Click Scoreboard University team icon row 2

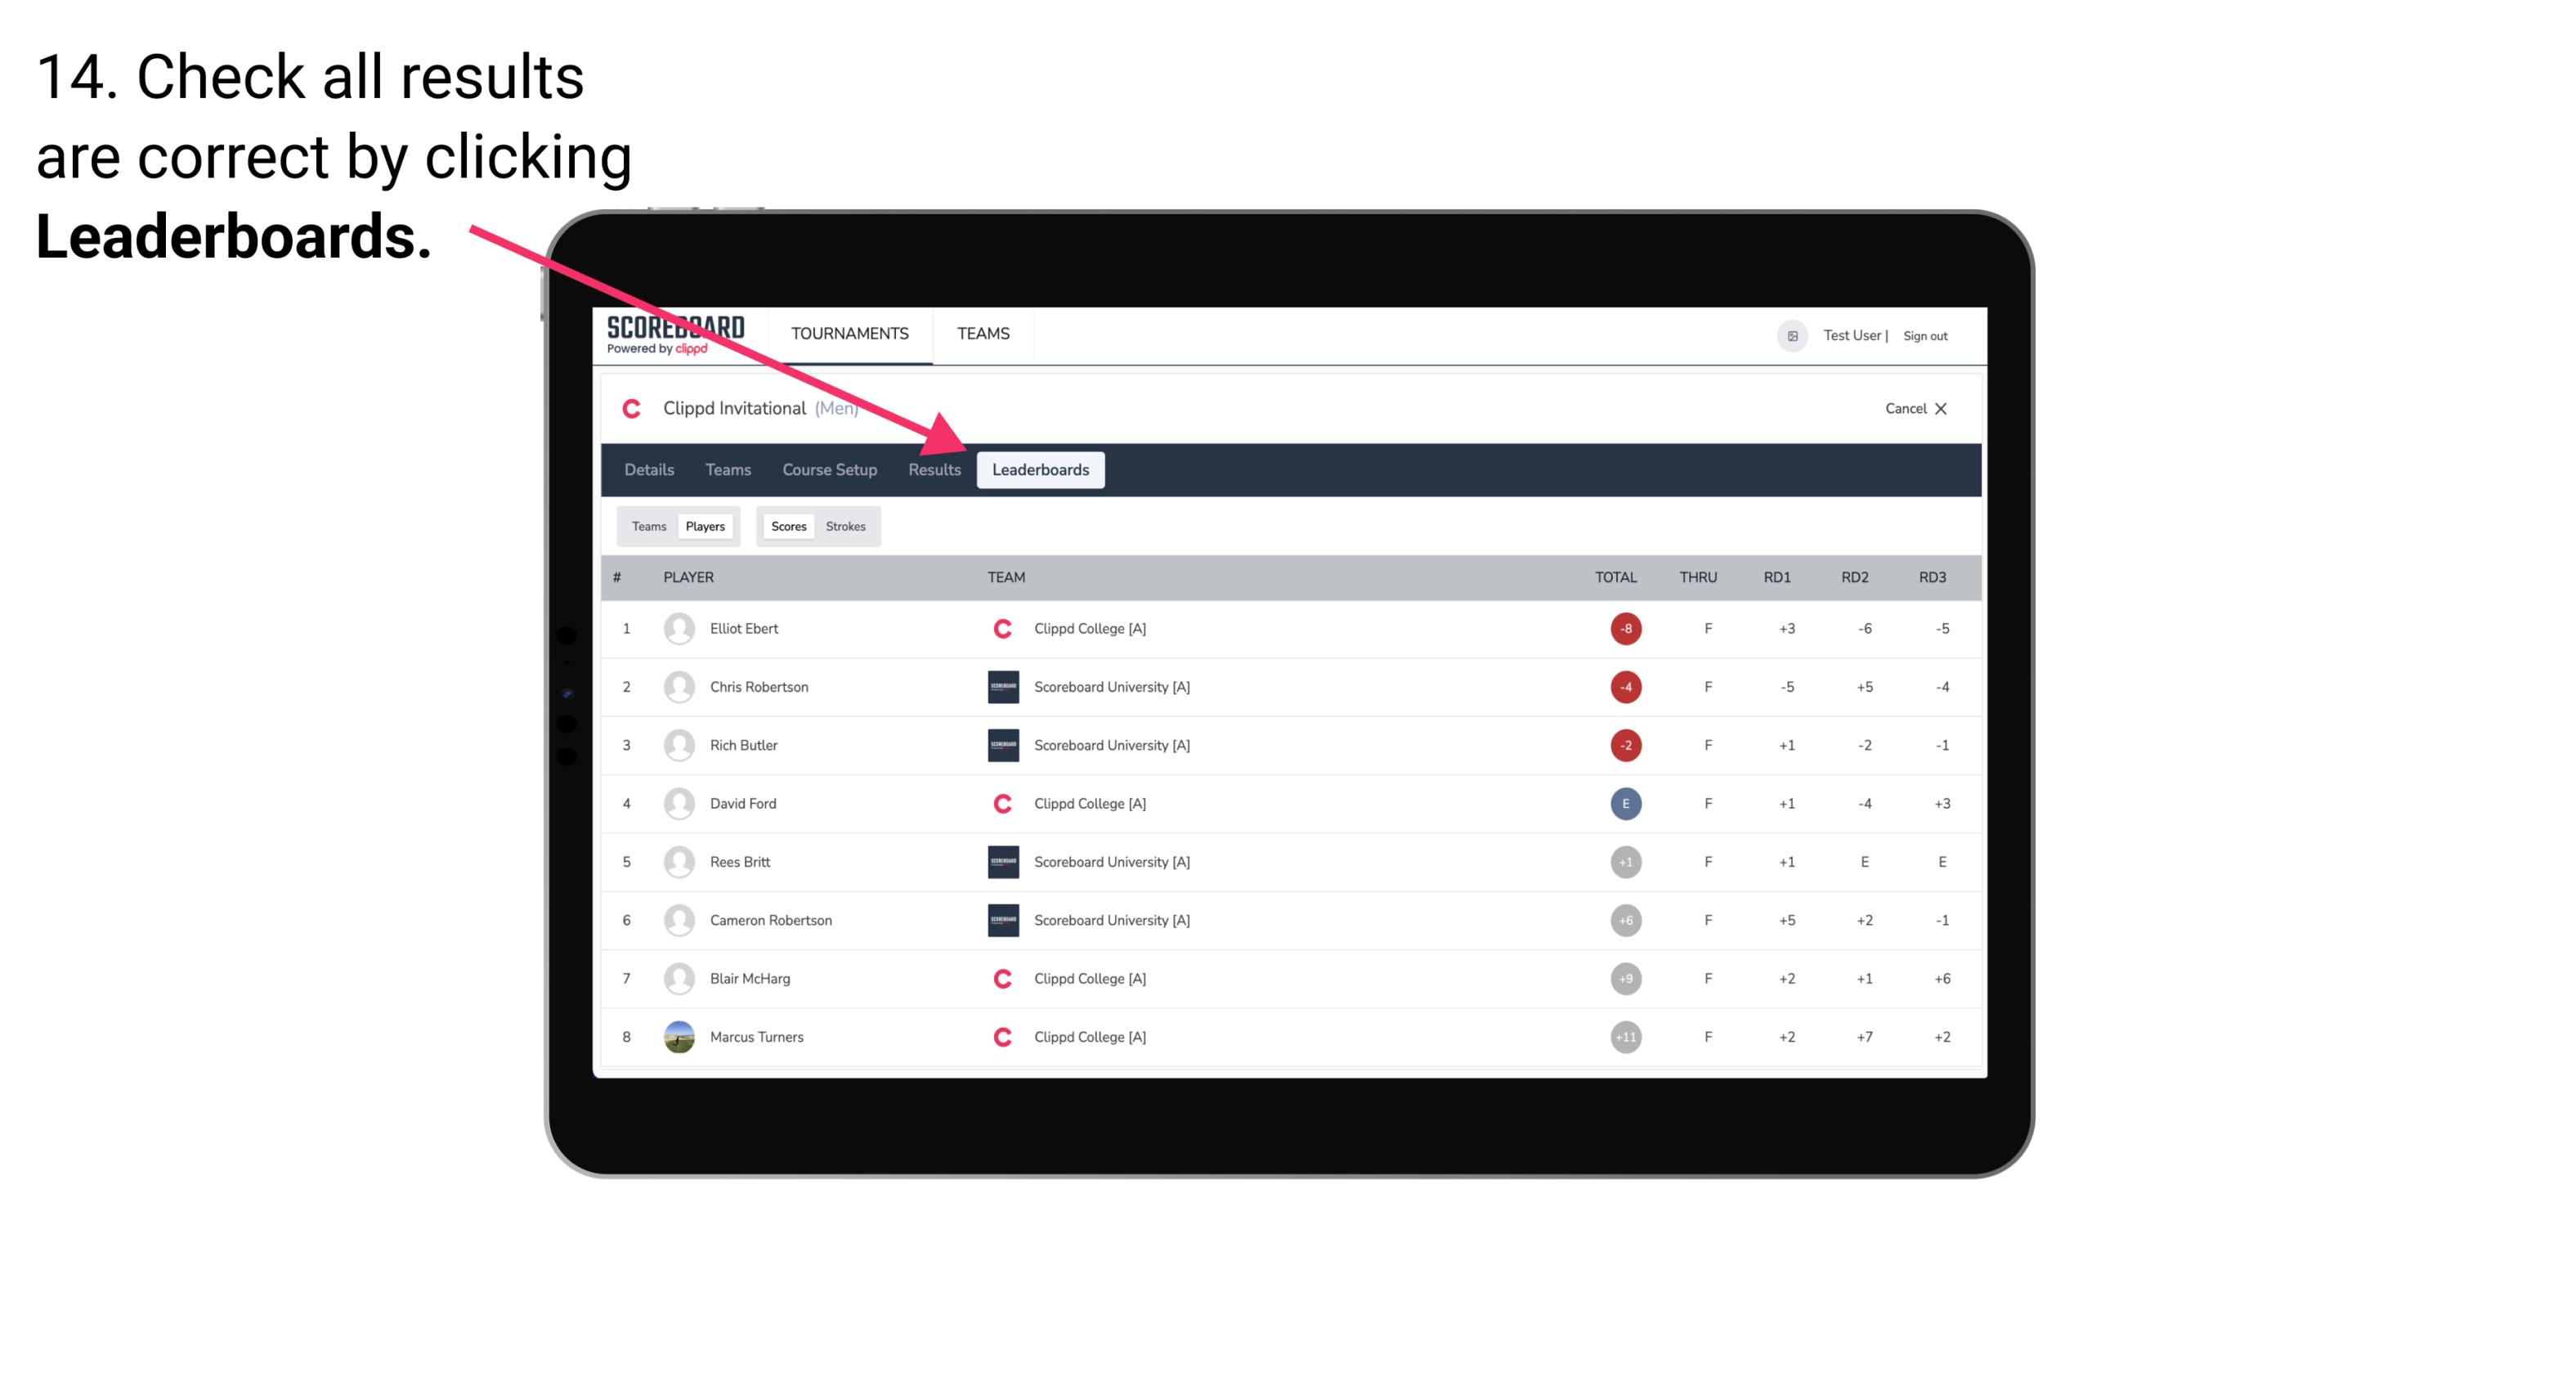[x=997, y=686]
